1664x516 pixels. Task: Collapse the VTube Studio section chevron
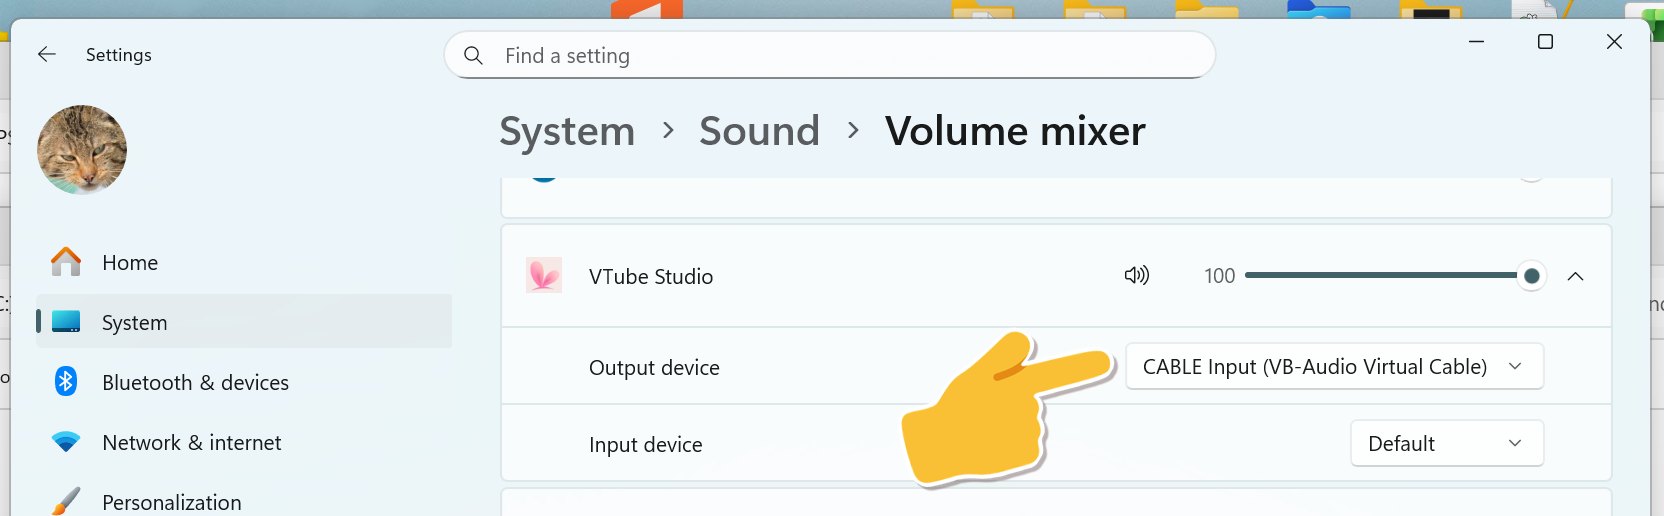point(1575,277)
